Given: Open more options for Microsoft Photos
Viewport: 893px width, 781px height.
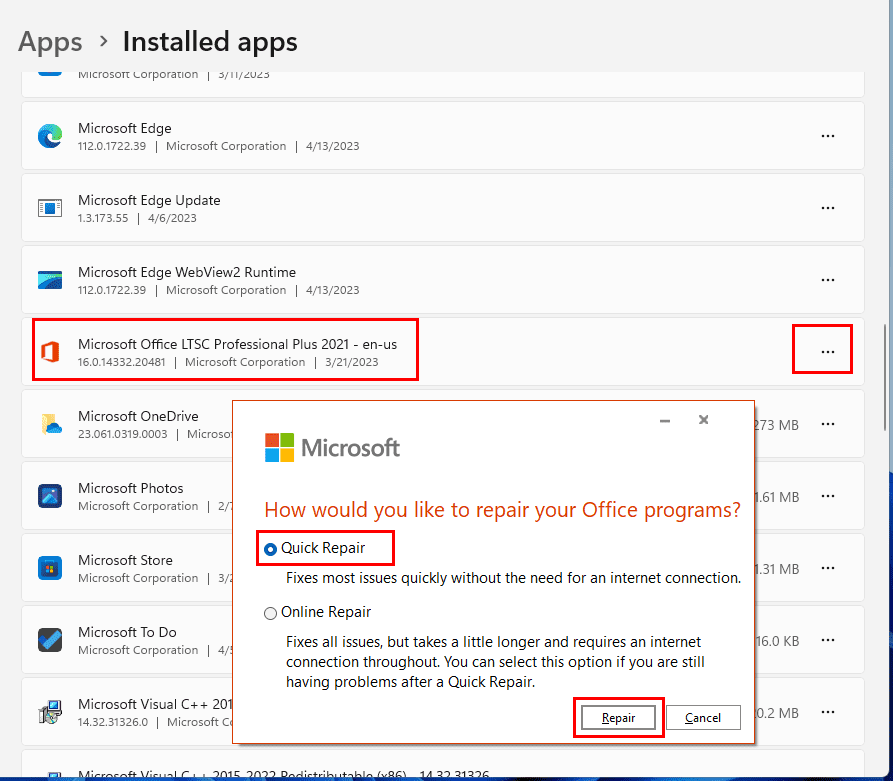Looking at the screenshot, I should point(828,496).
